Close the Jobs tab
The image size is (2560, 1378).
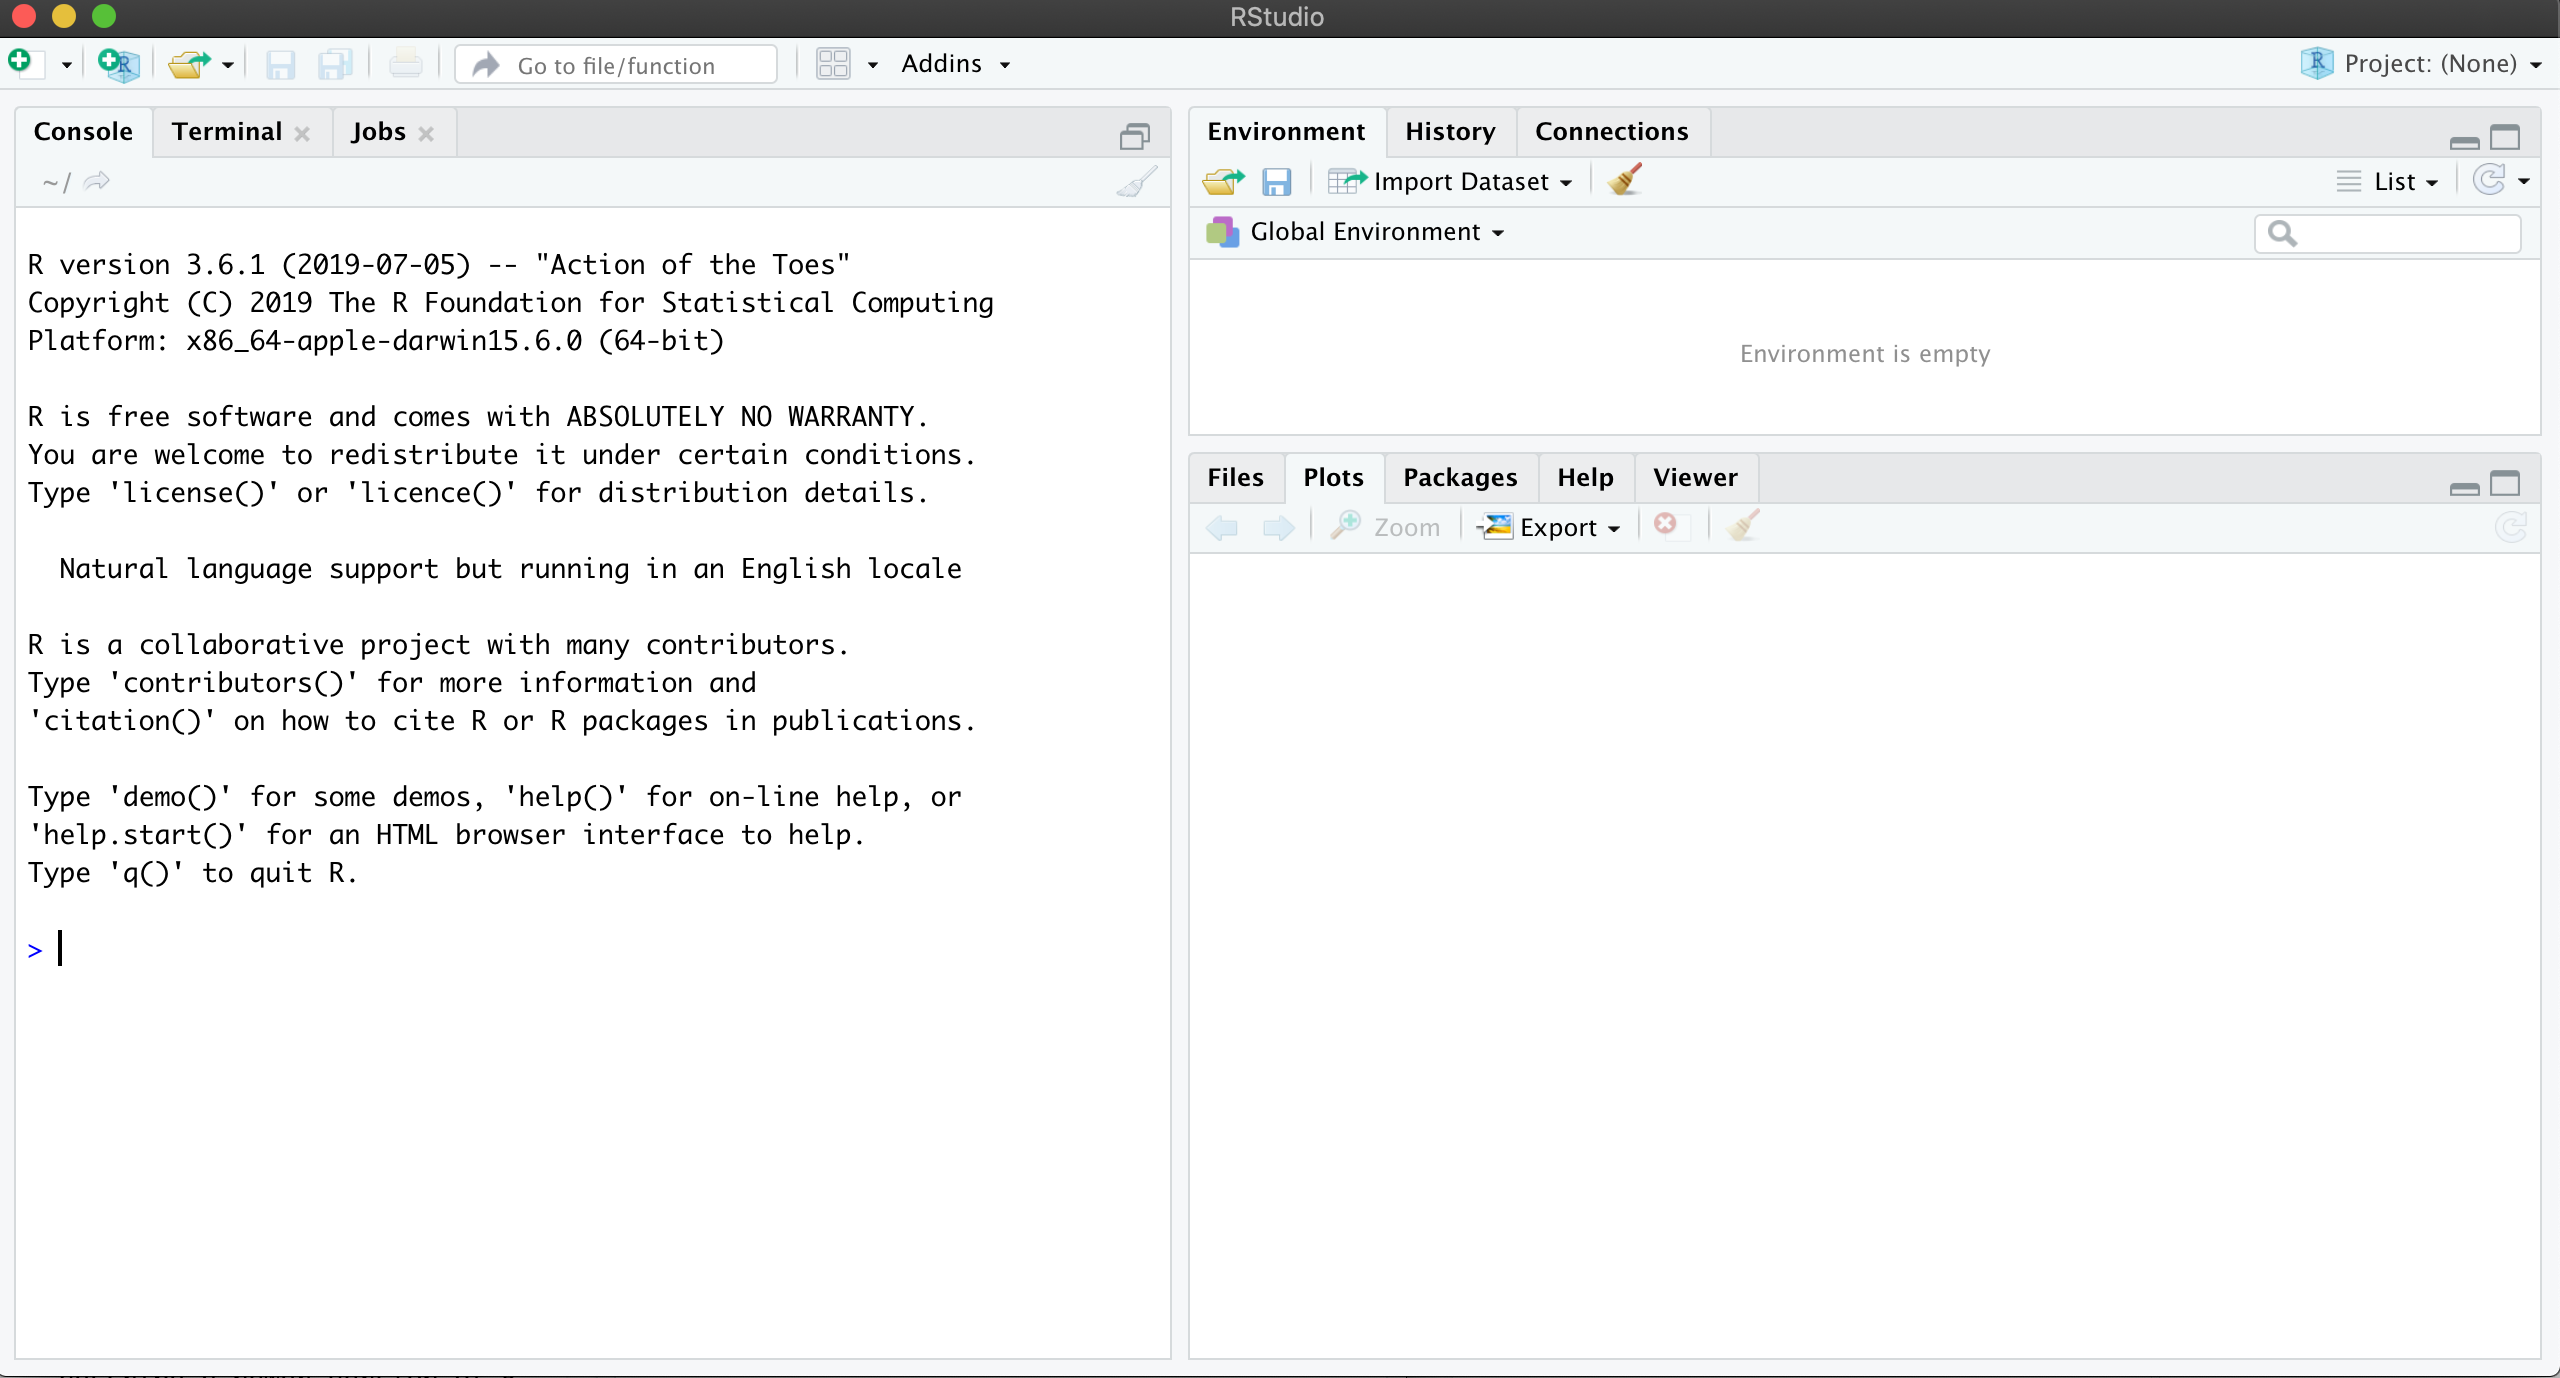[426, 133]
